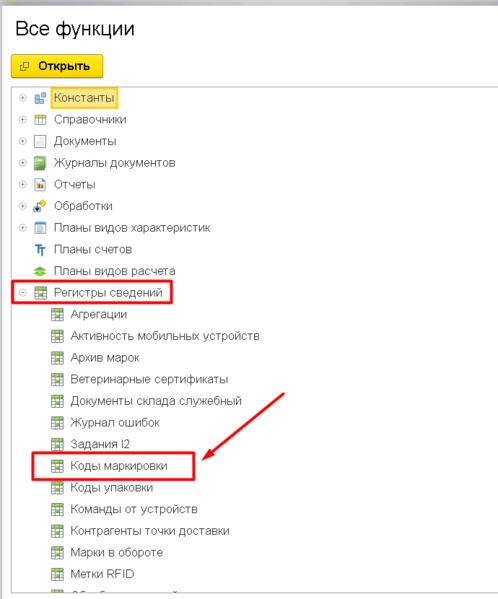
Task: Choose Ветеринарные сертификаты item
Action: point(149,380)
